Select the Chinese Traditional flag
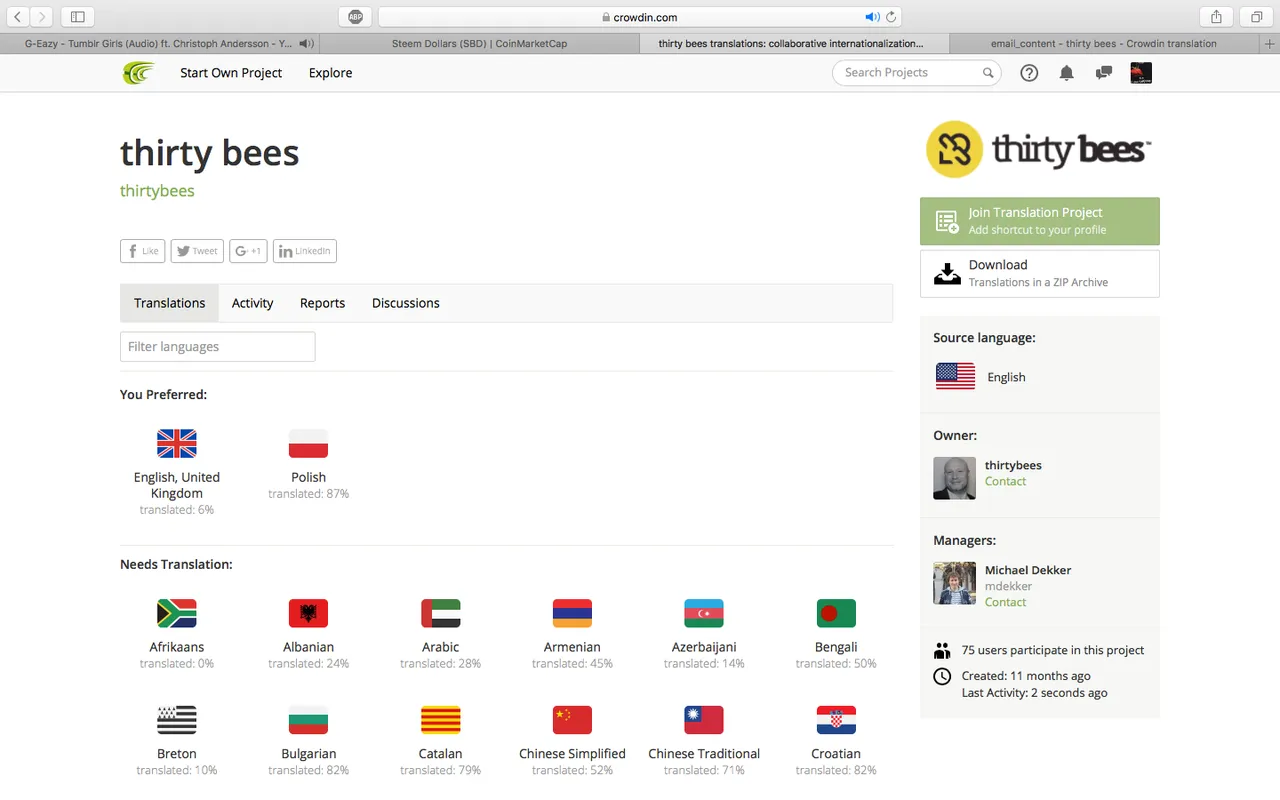This screenshot has height=800, width=1280. tap(704, 720)
